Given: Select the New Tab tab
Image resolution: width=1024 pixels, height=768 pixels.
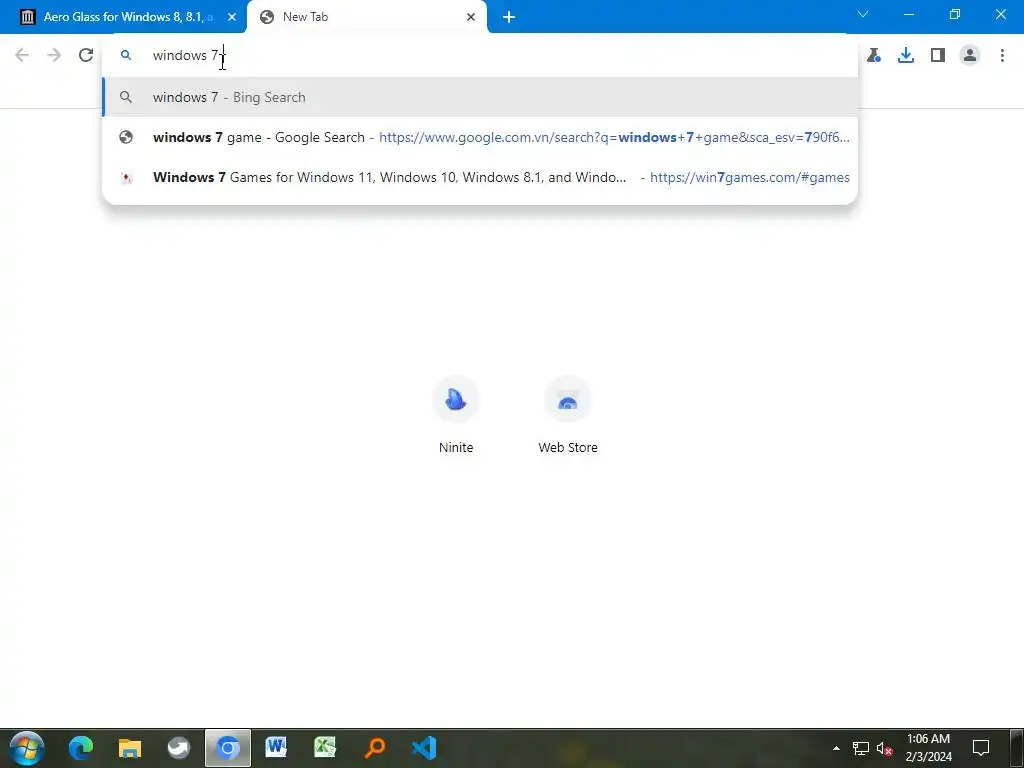Looking at the screenshot, I should (367, 17).
